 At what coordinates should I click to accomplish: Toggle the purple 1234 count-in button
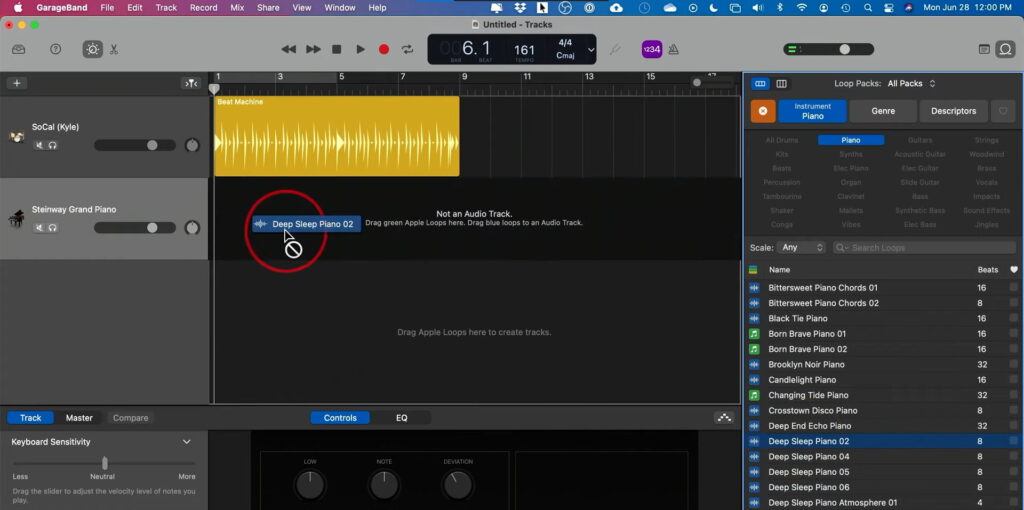point(652,49)
